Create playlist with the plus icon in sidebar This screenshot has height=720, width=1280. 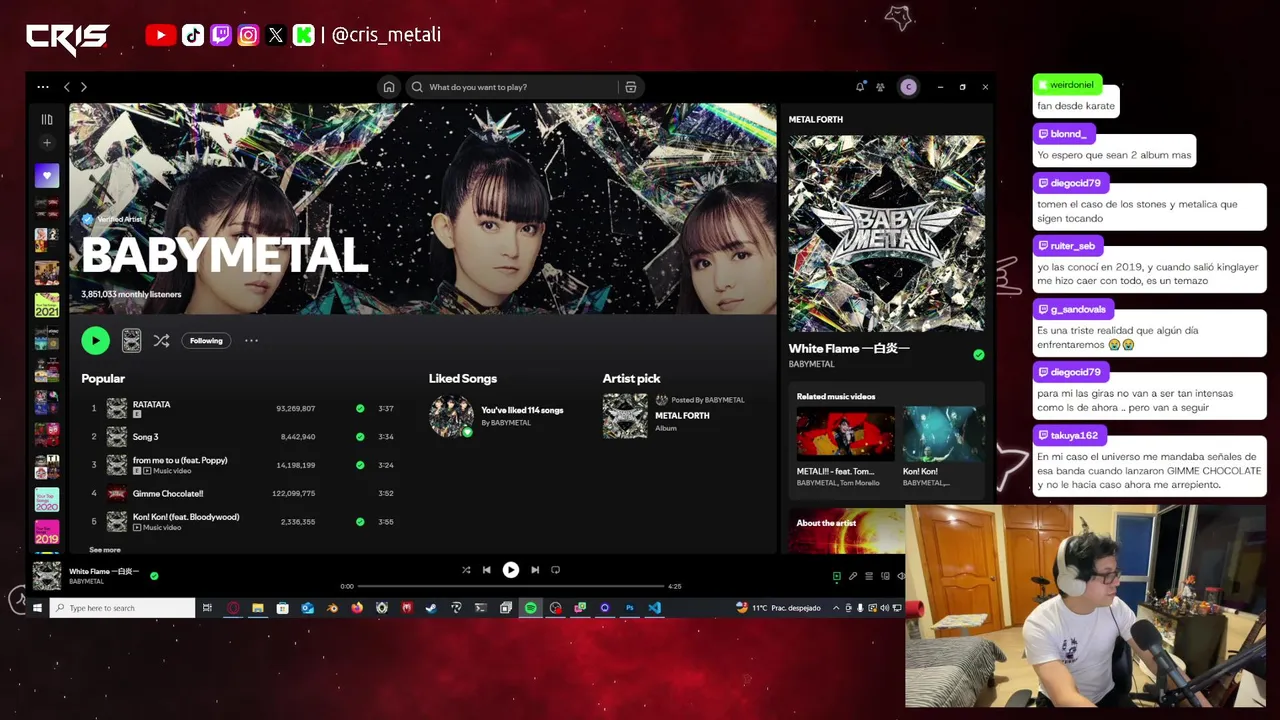coord(47,143)
